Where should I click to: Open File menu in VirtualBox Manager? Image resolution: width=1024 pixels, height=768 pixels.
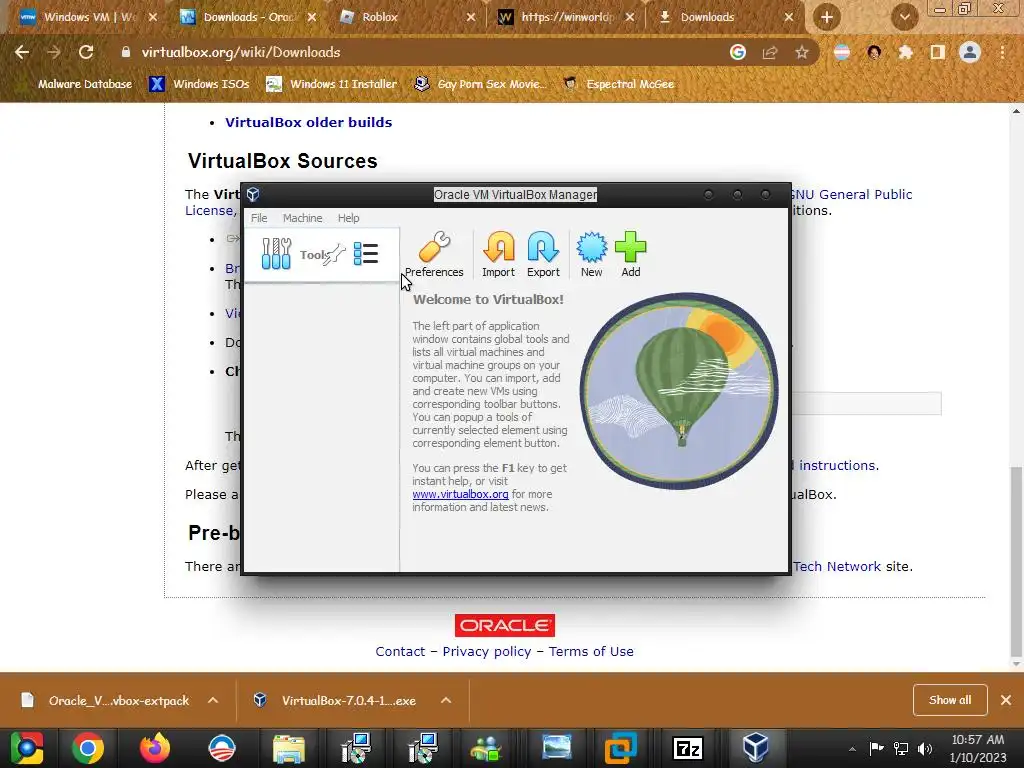259,218
